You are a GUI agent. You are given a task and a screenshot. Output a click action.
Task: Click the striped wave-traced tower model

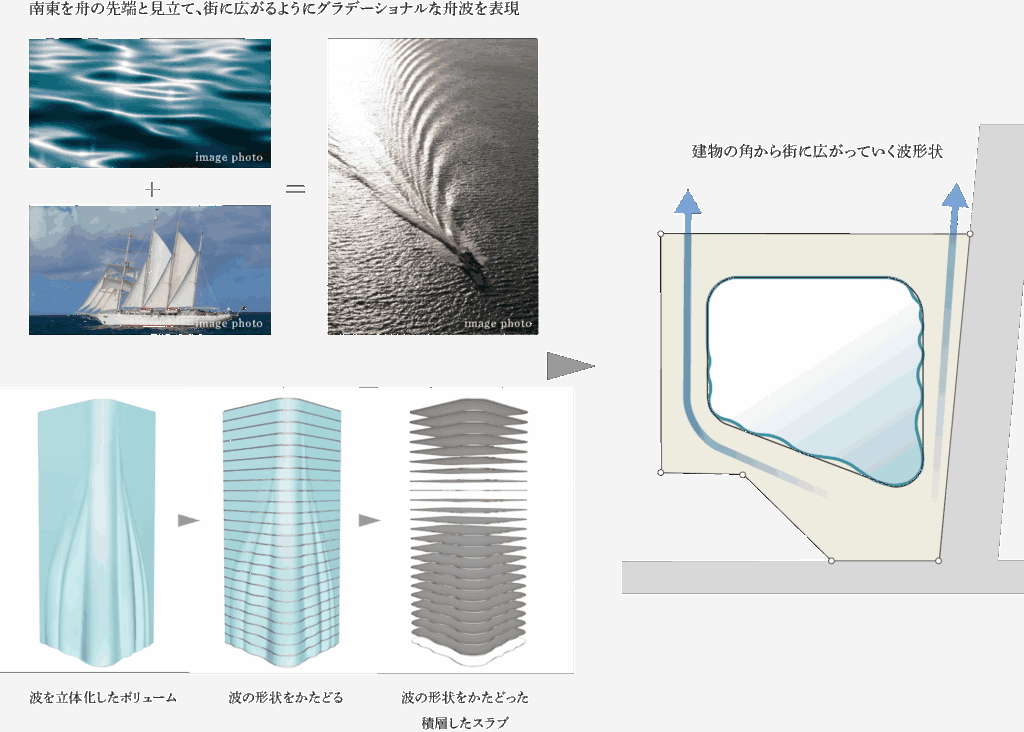tap(281, 533)
